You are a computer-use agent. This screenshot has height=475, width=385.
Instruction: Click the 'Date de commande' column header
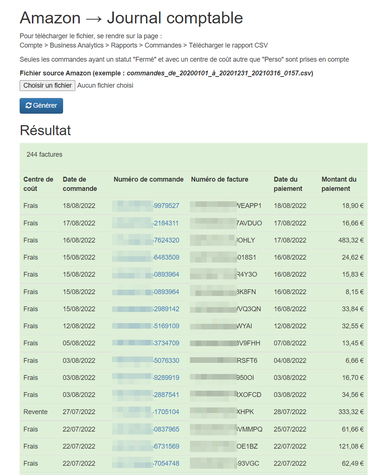point(80,184)
